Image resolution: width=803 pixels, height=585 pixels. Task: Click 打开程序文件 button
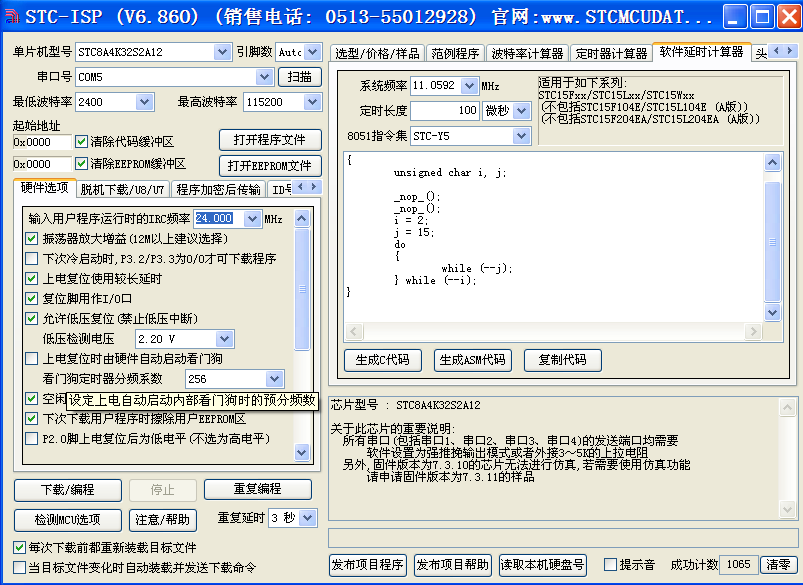(x=270, y=140)
